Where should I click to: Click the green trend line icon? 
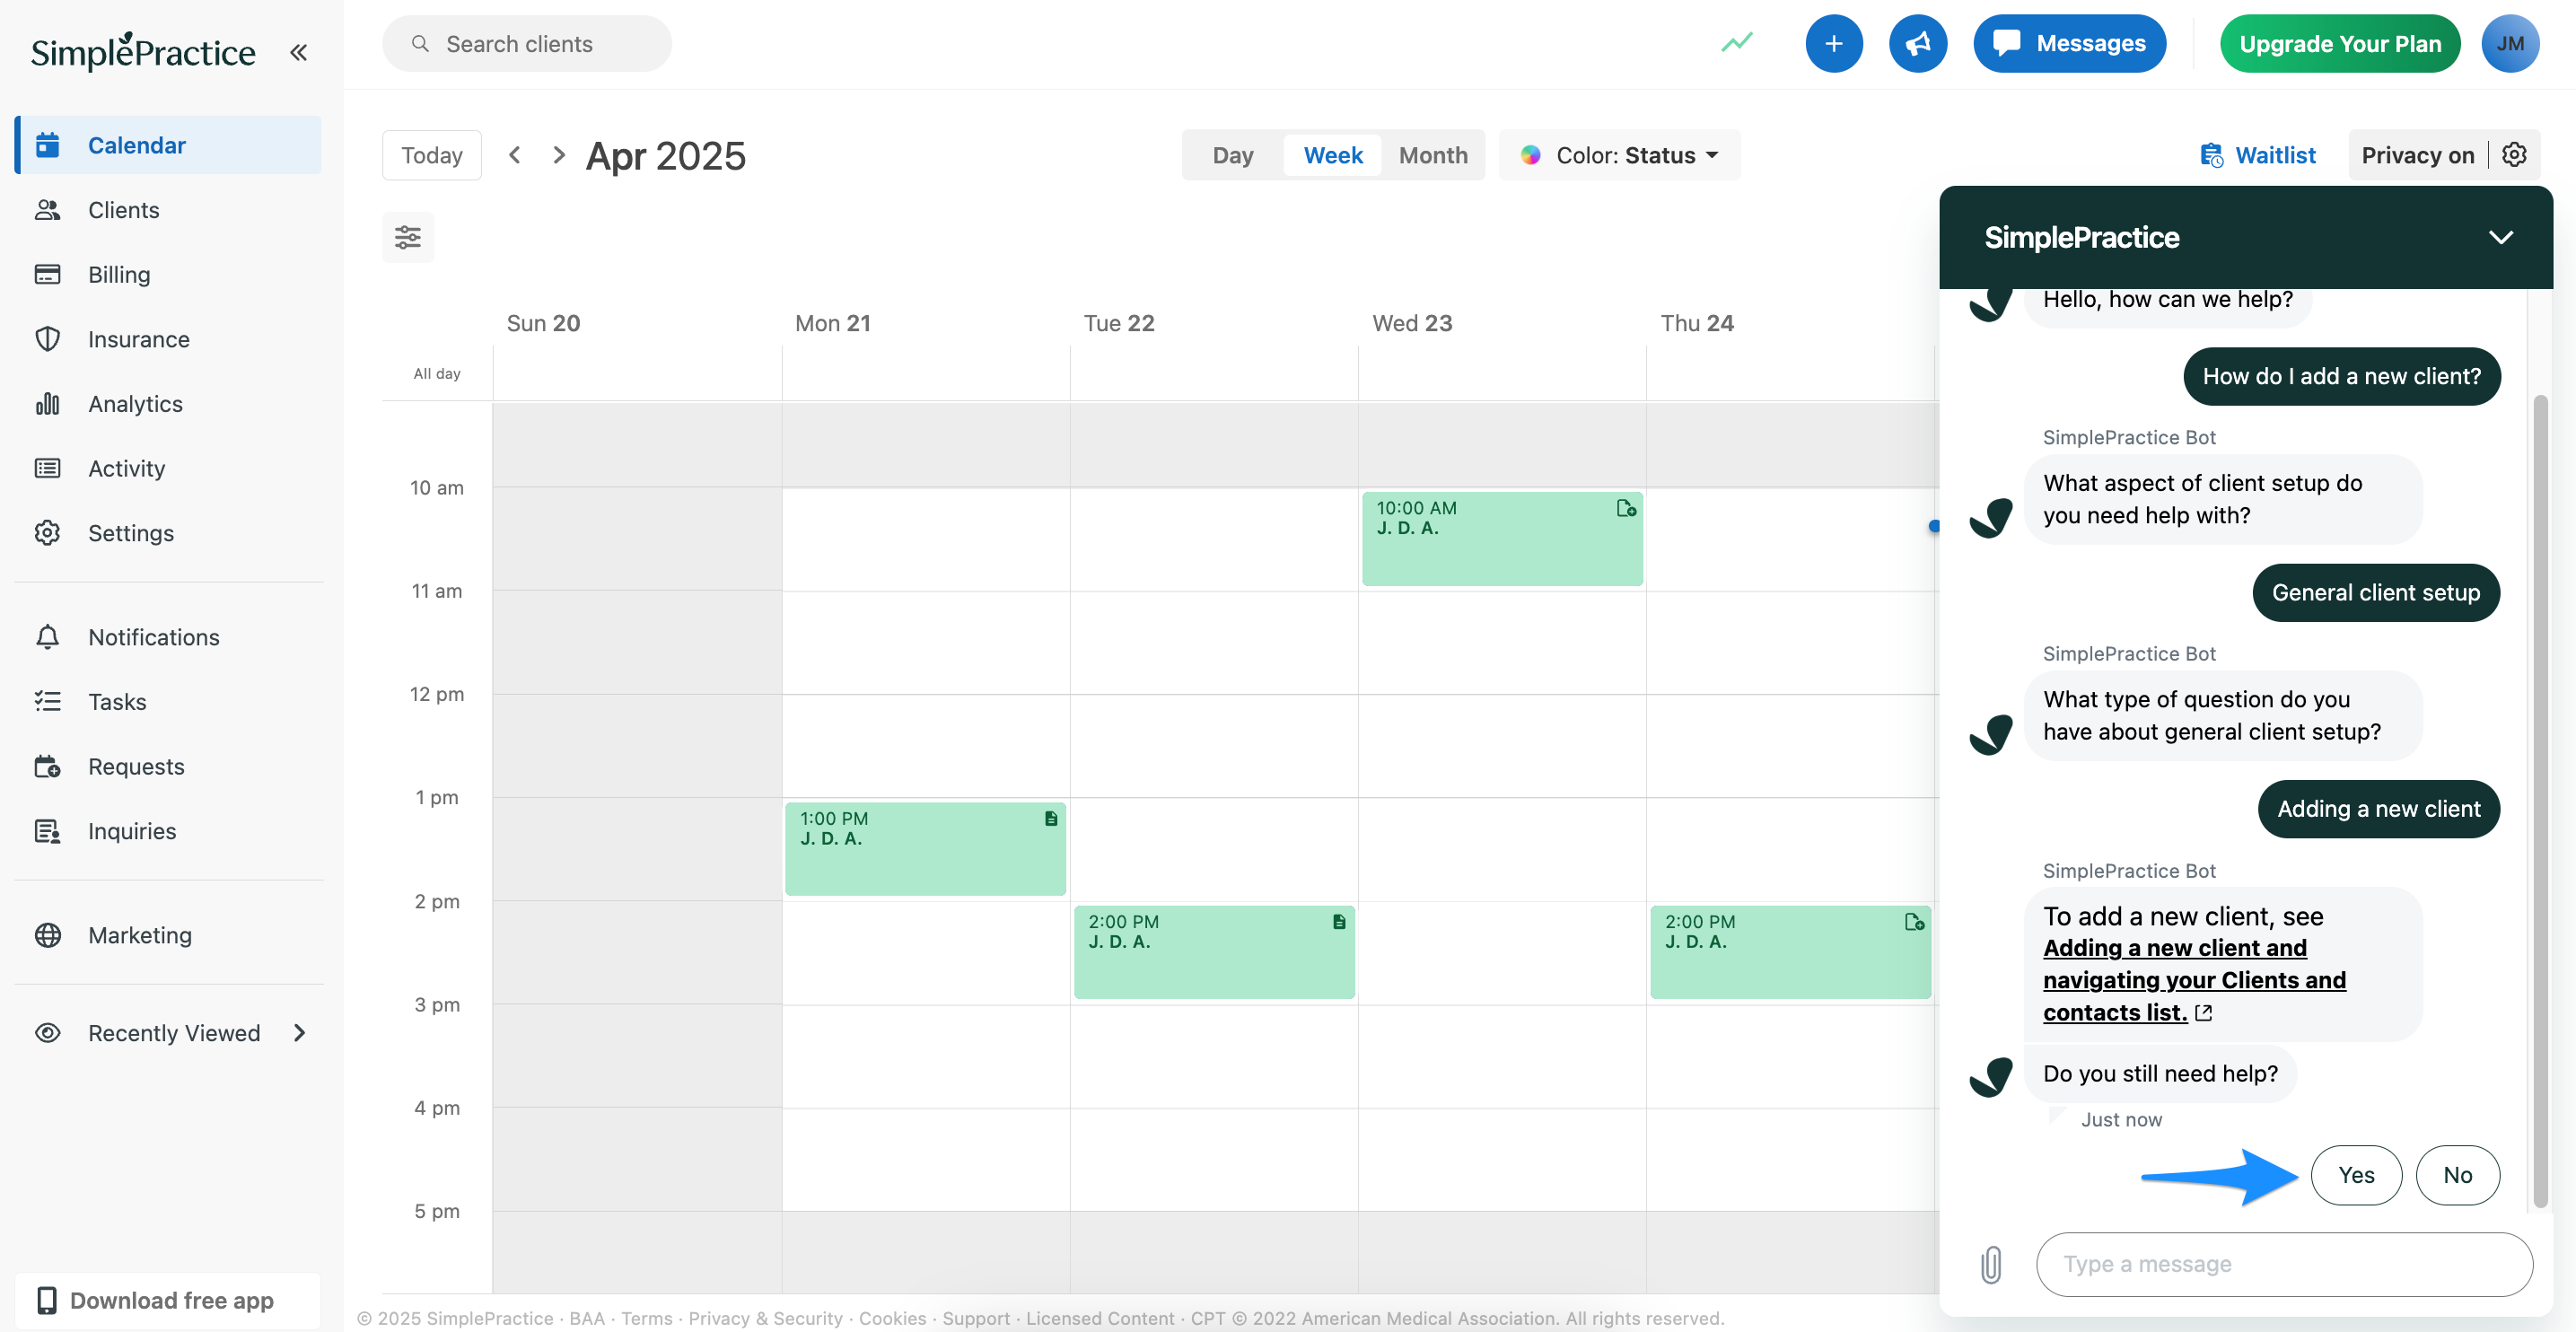click(x=1737, y=43)
